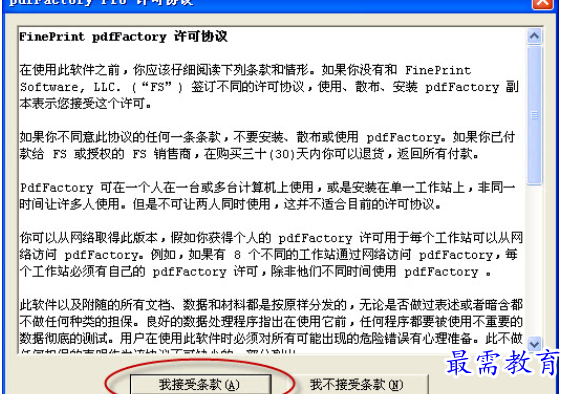
Task: Click the vertical scrollbar thumb
Action: pos(535,115)
